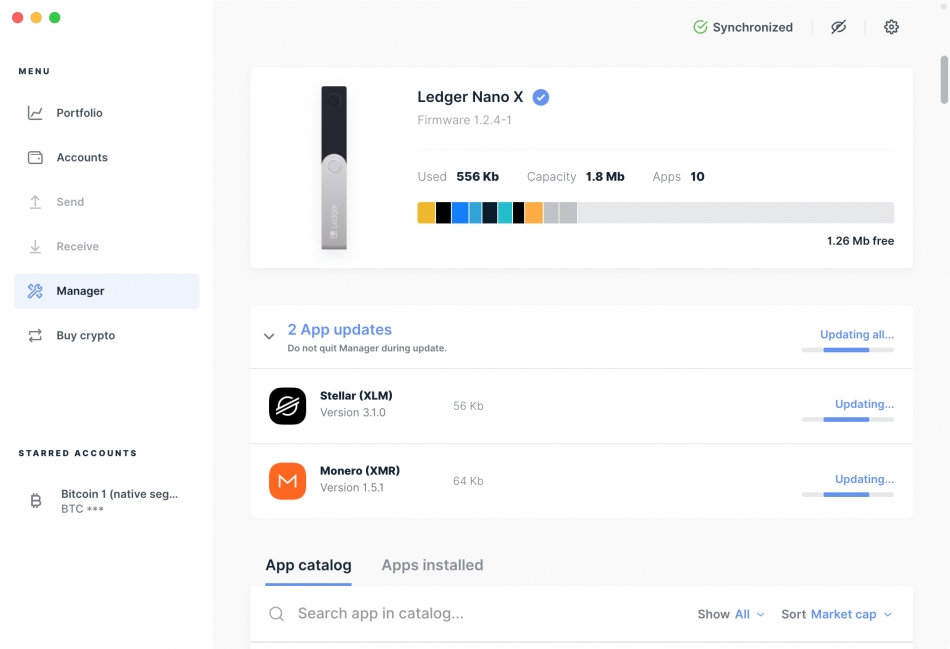
Task: Click the Synchronized status text
Action: coord(752,27)
